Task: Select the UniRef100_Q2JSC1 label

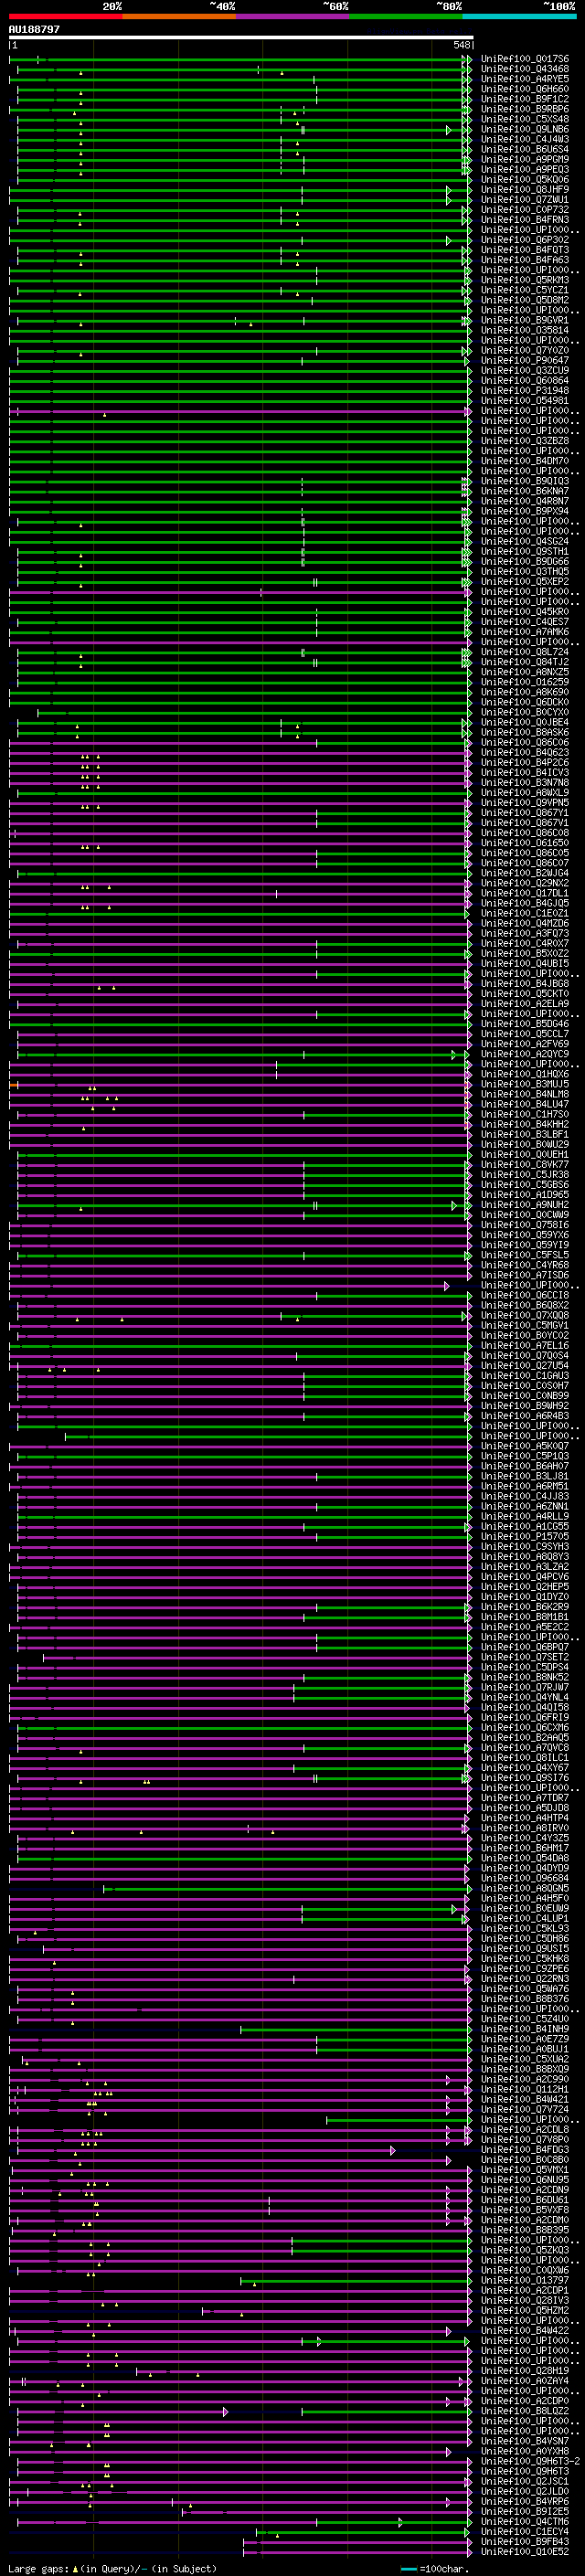Action: click(524, 2482)
